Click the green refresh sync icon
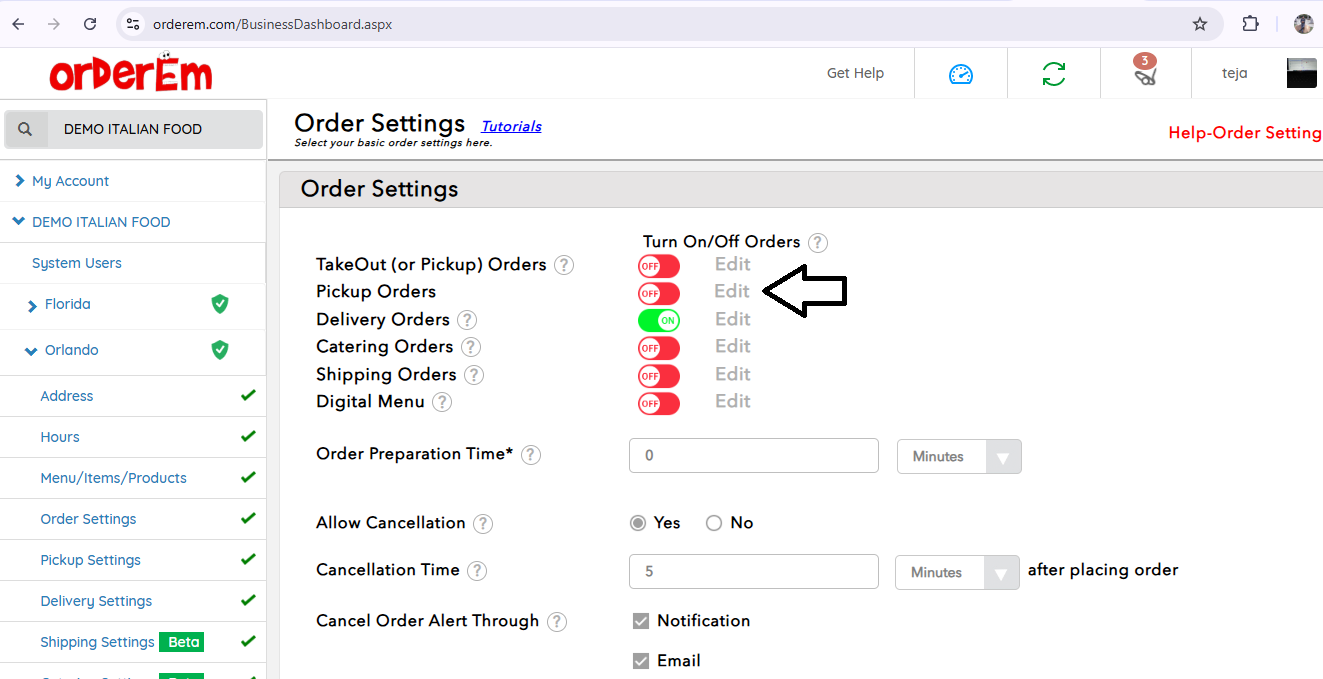The height and width of the screenshot is (679, 1323). (1053, 74)
